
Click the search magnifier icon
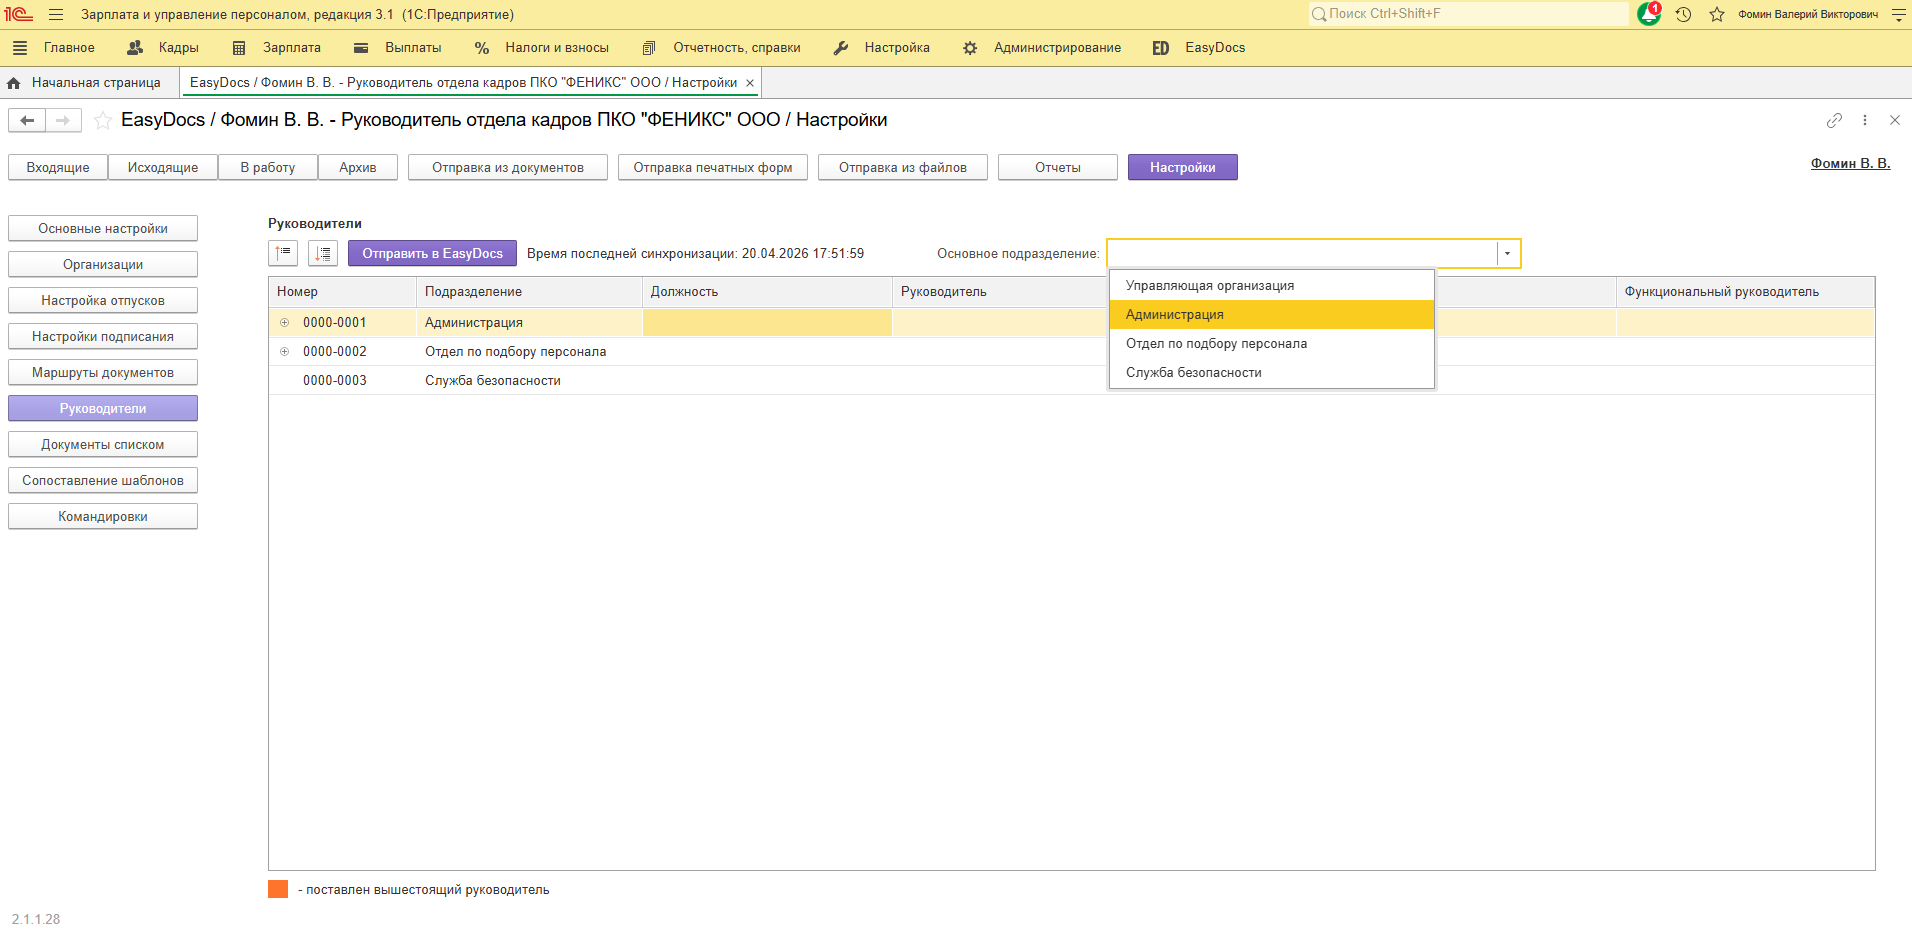[1319, 14]
